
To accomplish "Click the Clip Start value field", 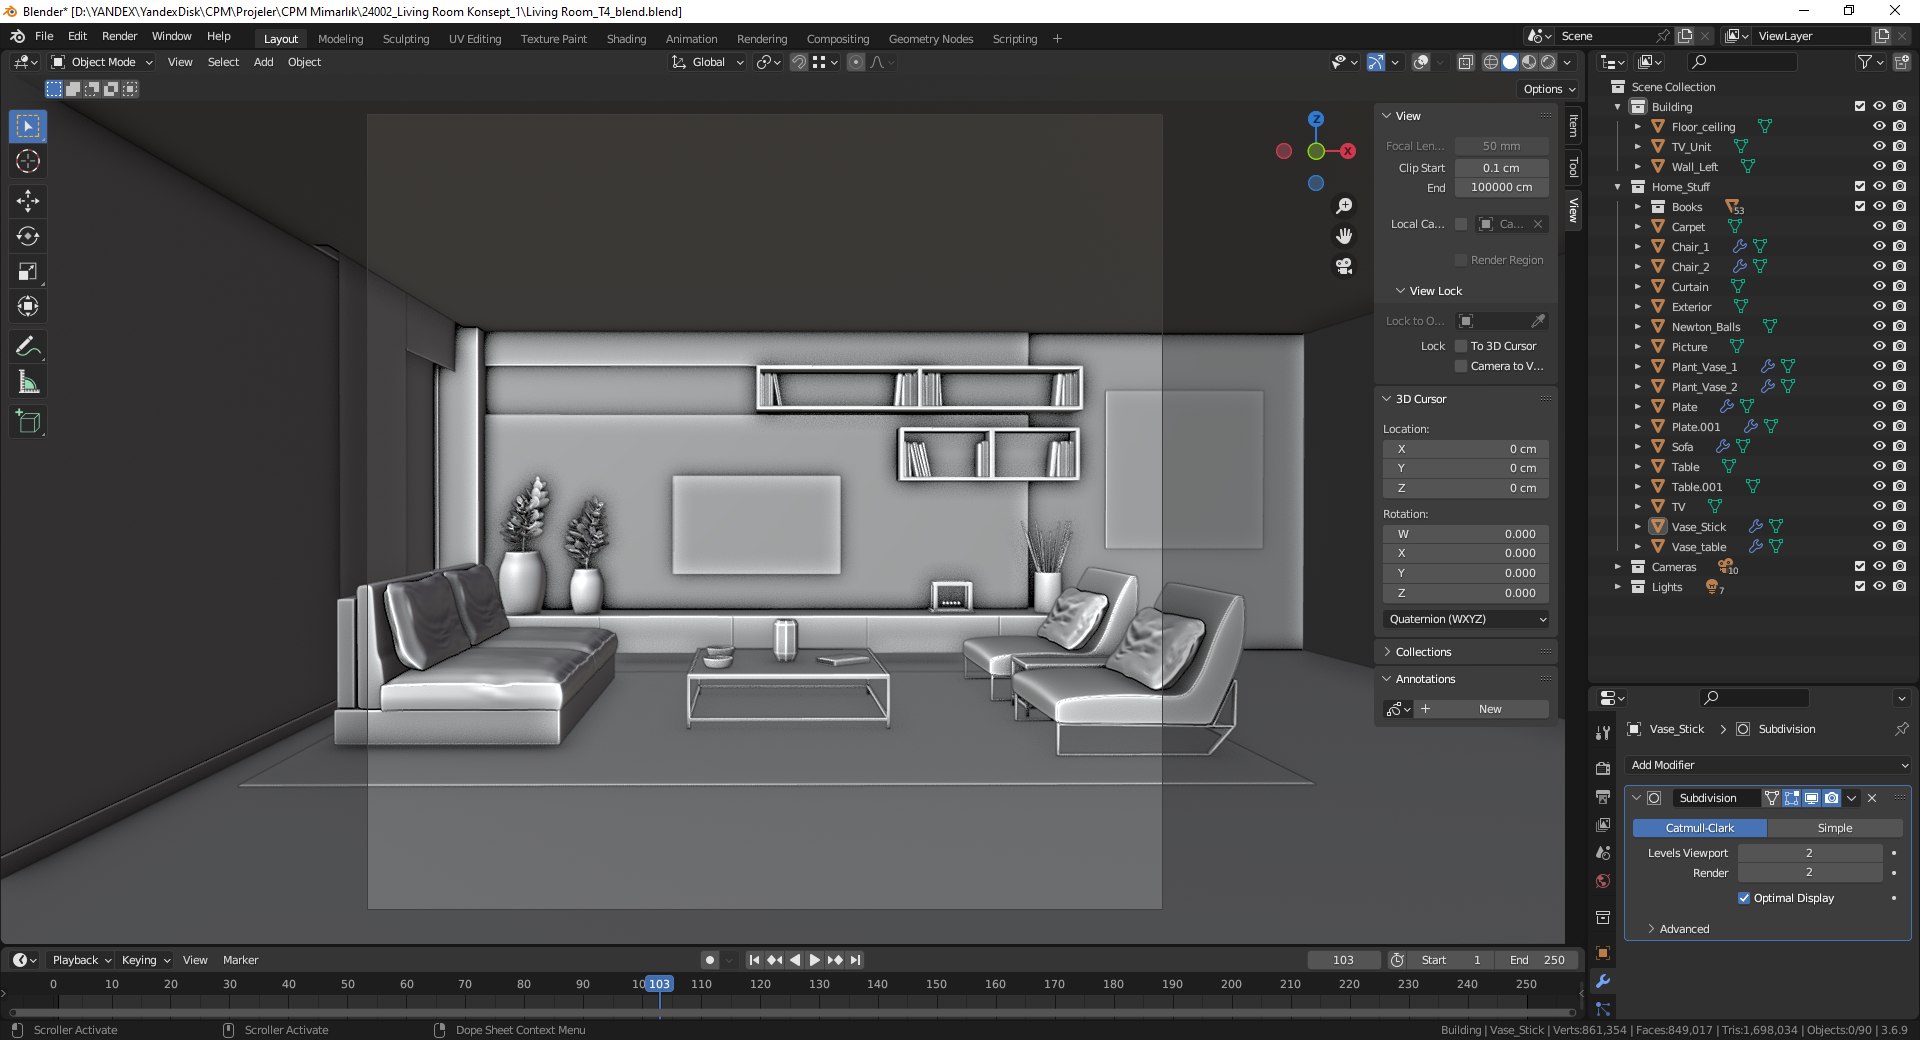I will pyautogui.click(x=1501, y=168).
